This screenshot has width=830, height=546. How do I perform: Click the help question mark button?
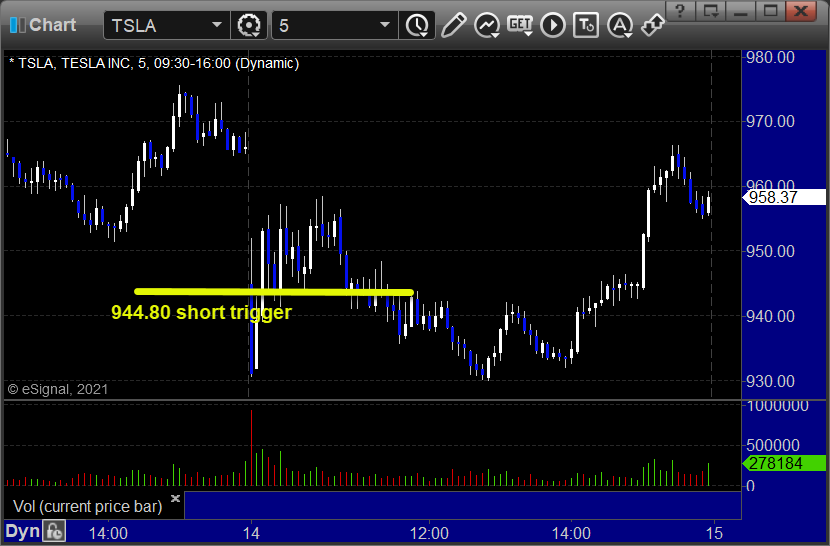point(680,10)
